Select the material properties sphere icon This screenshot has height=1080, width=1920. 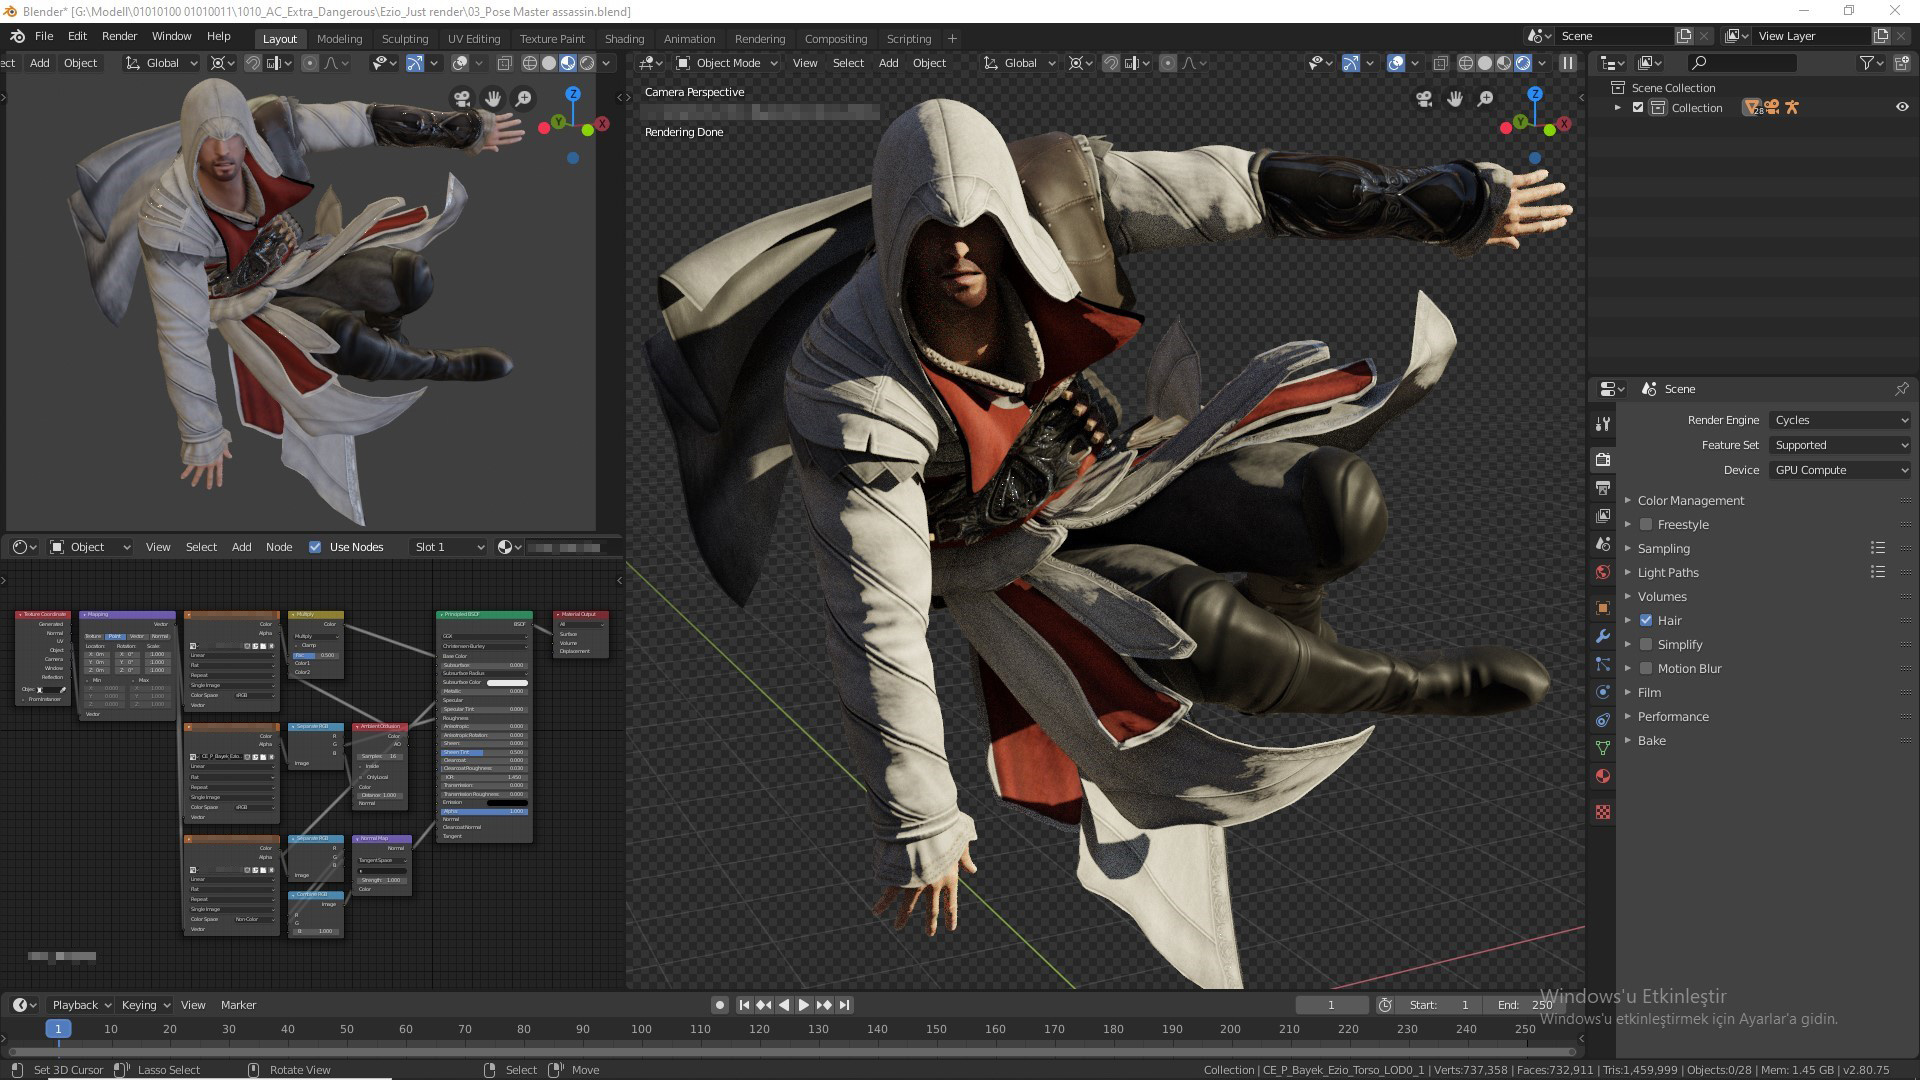tap(1604, 779)
